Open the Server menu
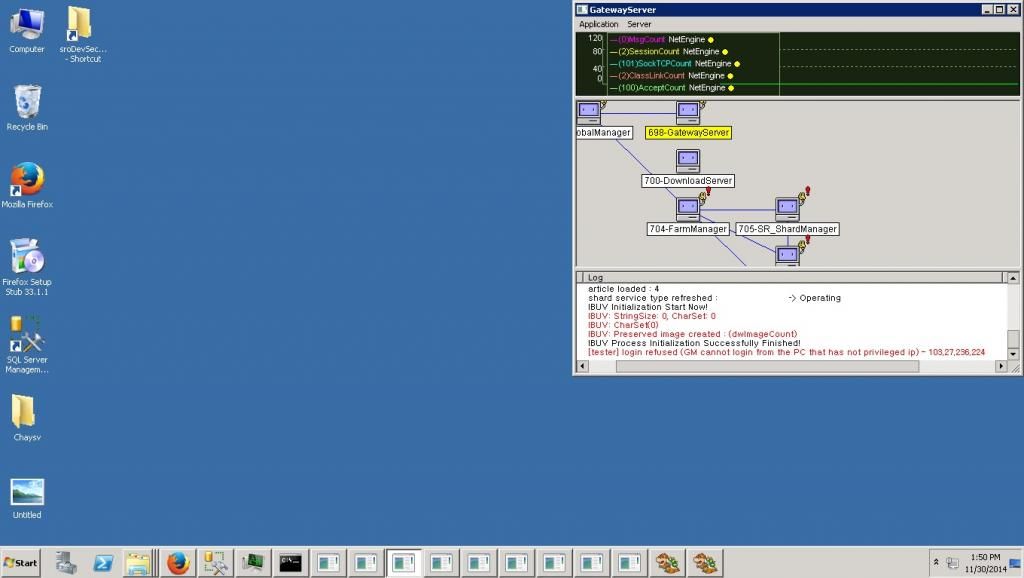The height and width of the screenshot is (578, 1024). pos(639,24)
